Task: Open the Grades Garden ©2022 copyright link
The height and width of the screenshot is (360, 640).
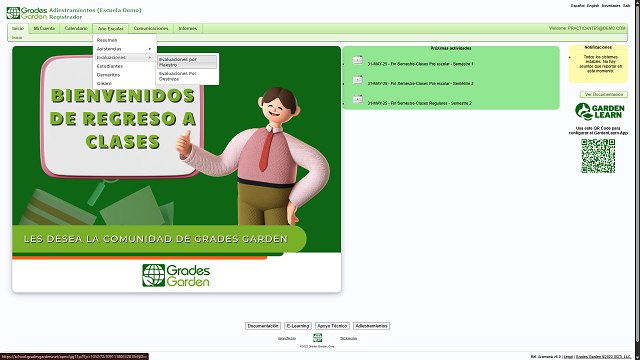Action: click(x=603, y=357)
